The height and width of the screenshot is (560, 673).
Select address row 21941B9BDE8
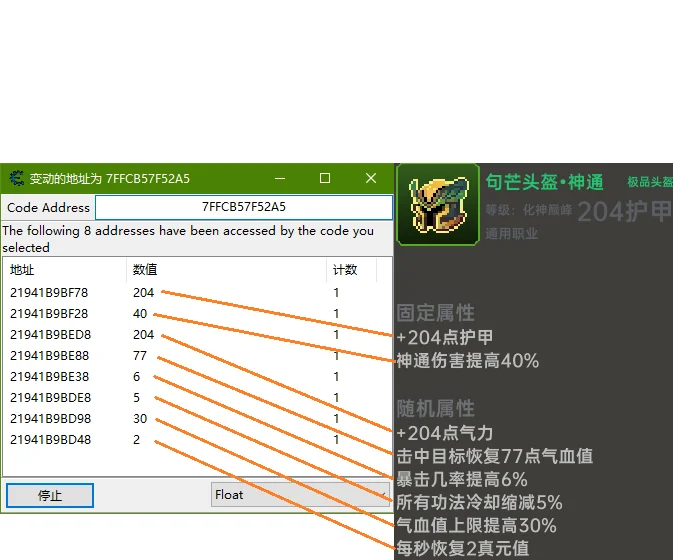click(x=49, y=398)
